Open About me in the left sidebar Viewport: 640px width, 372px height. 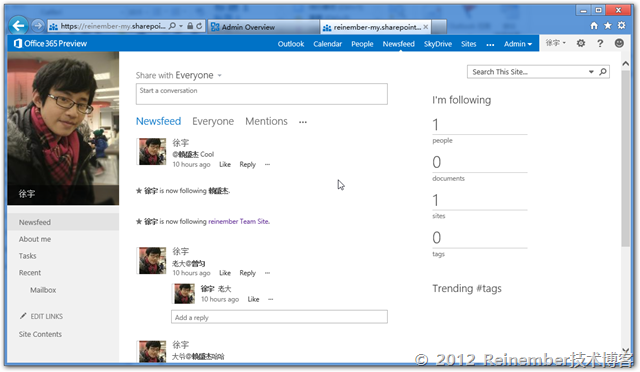point(35,239)
